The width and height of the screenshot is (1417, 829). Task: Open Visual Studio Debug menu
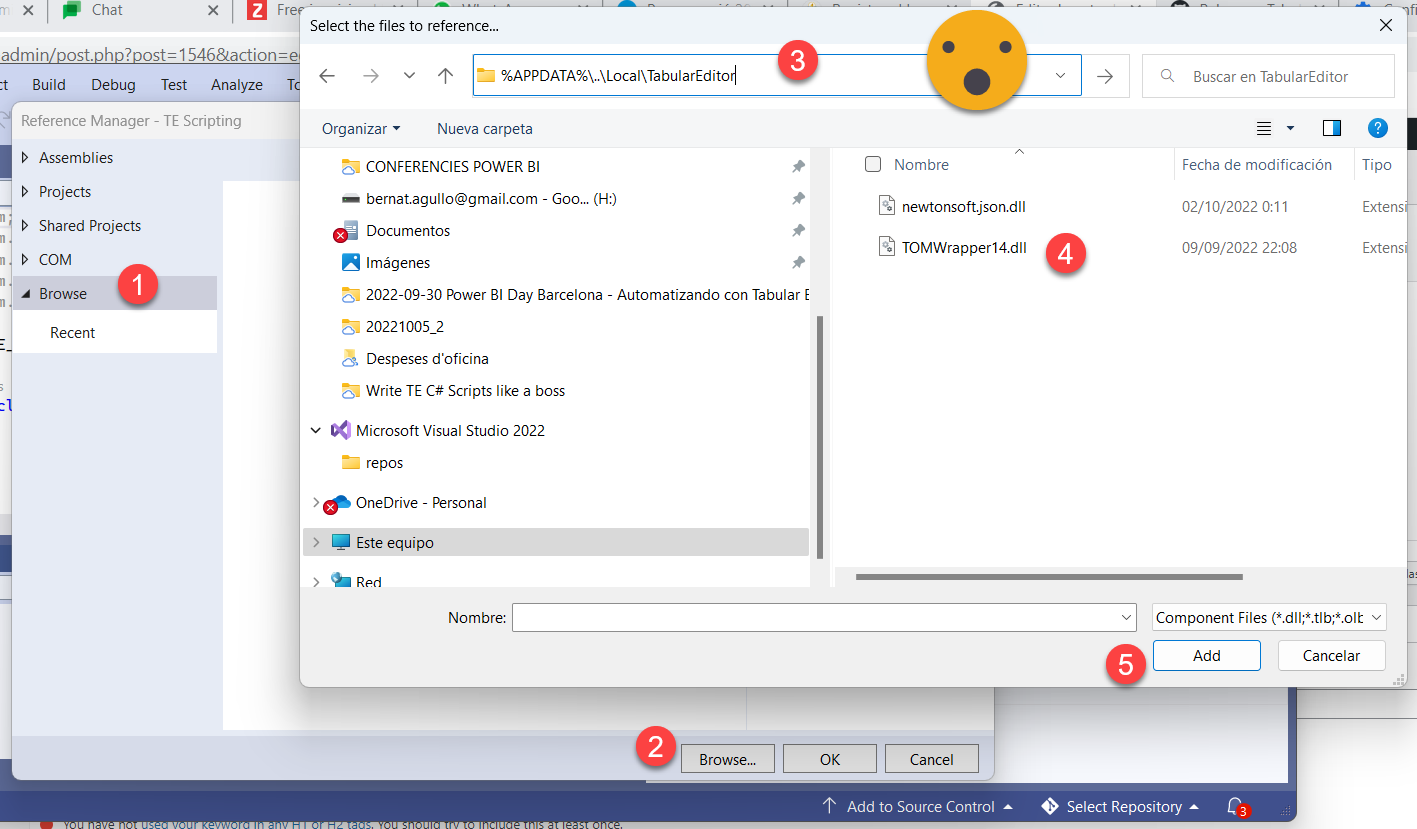coord(113,85)
